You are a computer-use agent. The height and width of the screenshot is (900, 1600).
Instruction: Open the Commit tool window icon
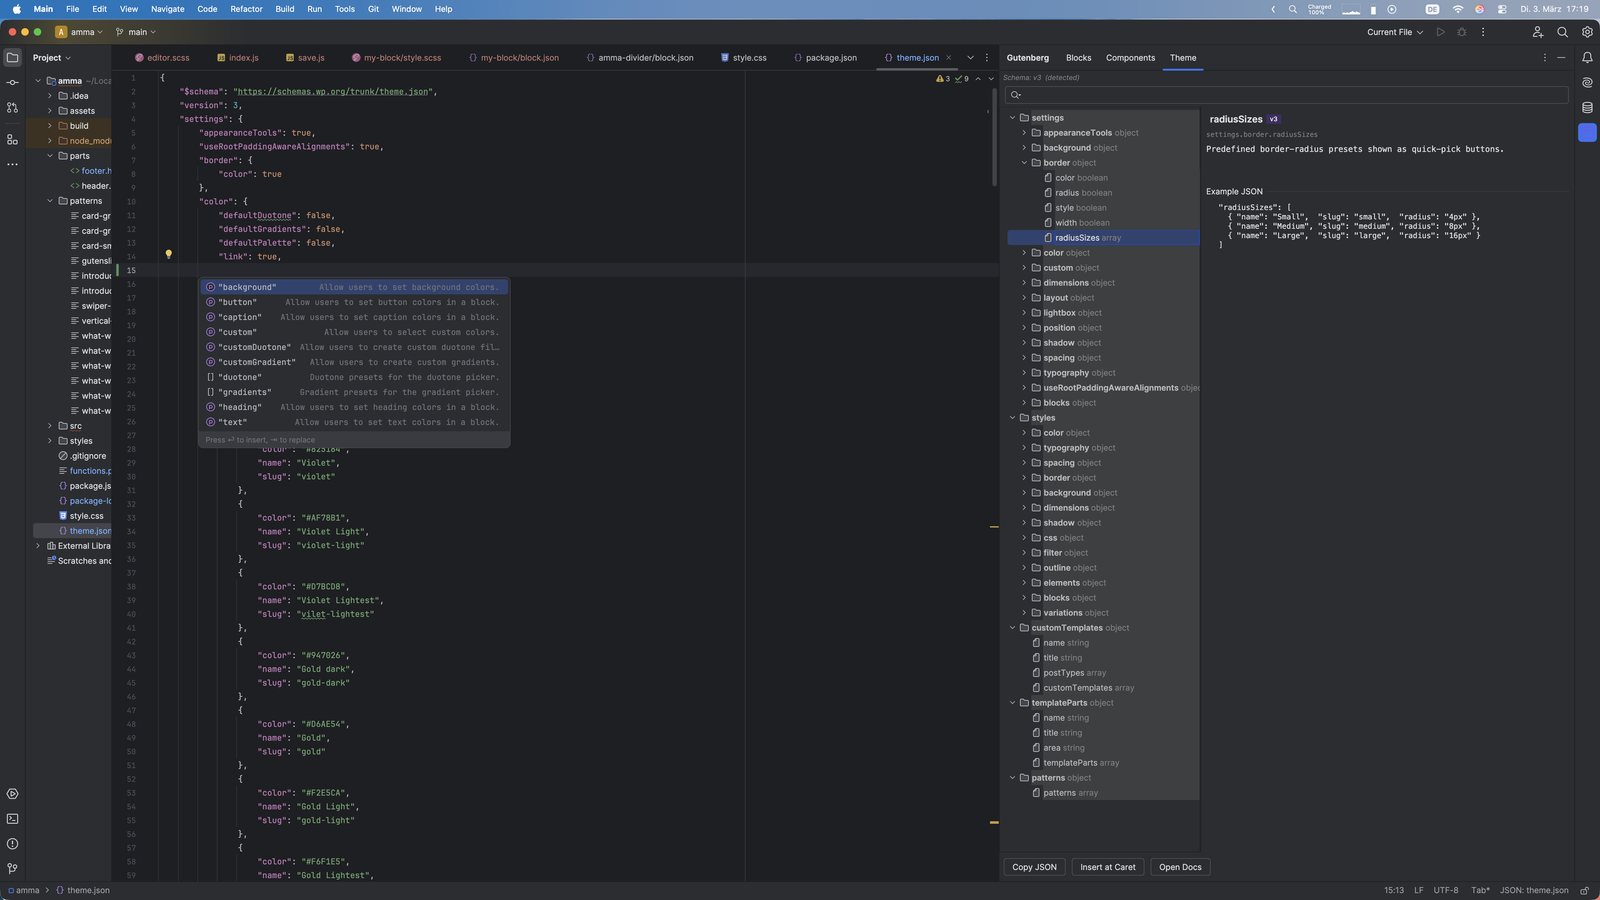[x=12, y=83]
